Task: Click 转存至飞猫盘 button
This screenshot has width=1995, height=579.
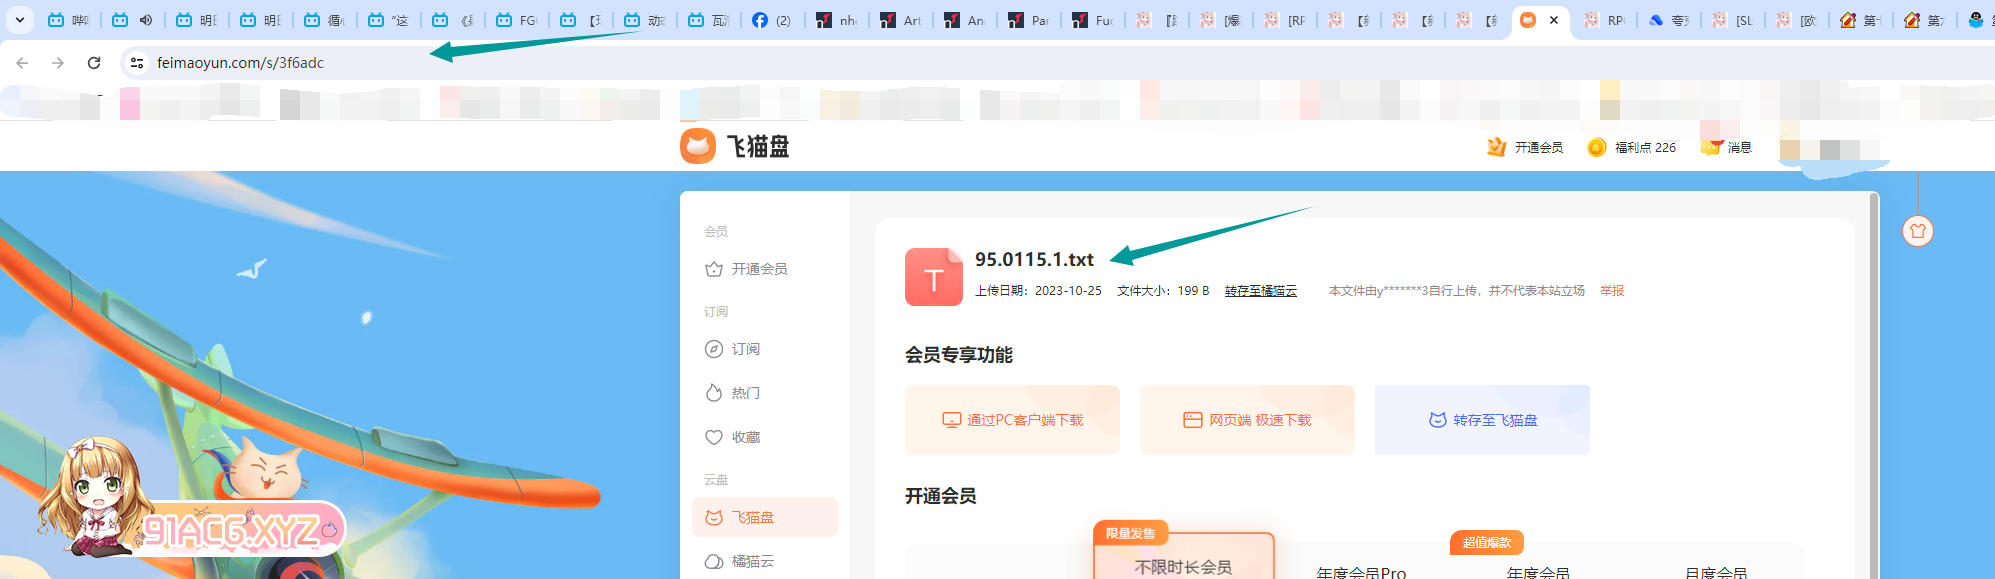Action: point(1482,420)
